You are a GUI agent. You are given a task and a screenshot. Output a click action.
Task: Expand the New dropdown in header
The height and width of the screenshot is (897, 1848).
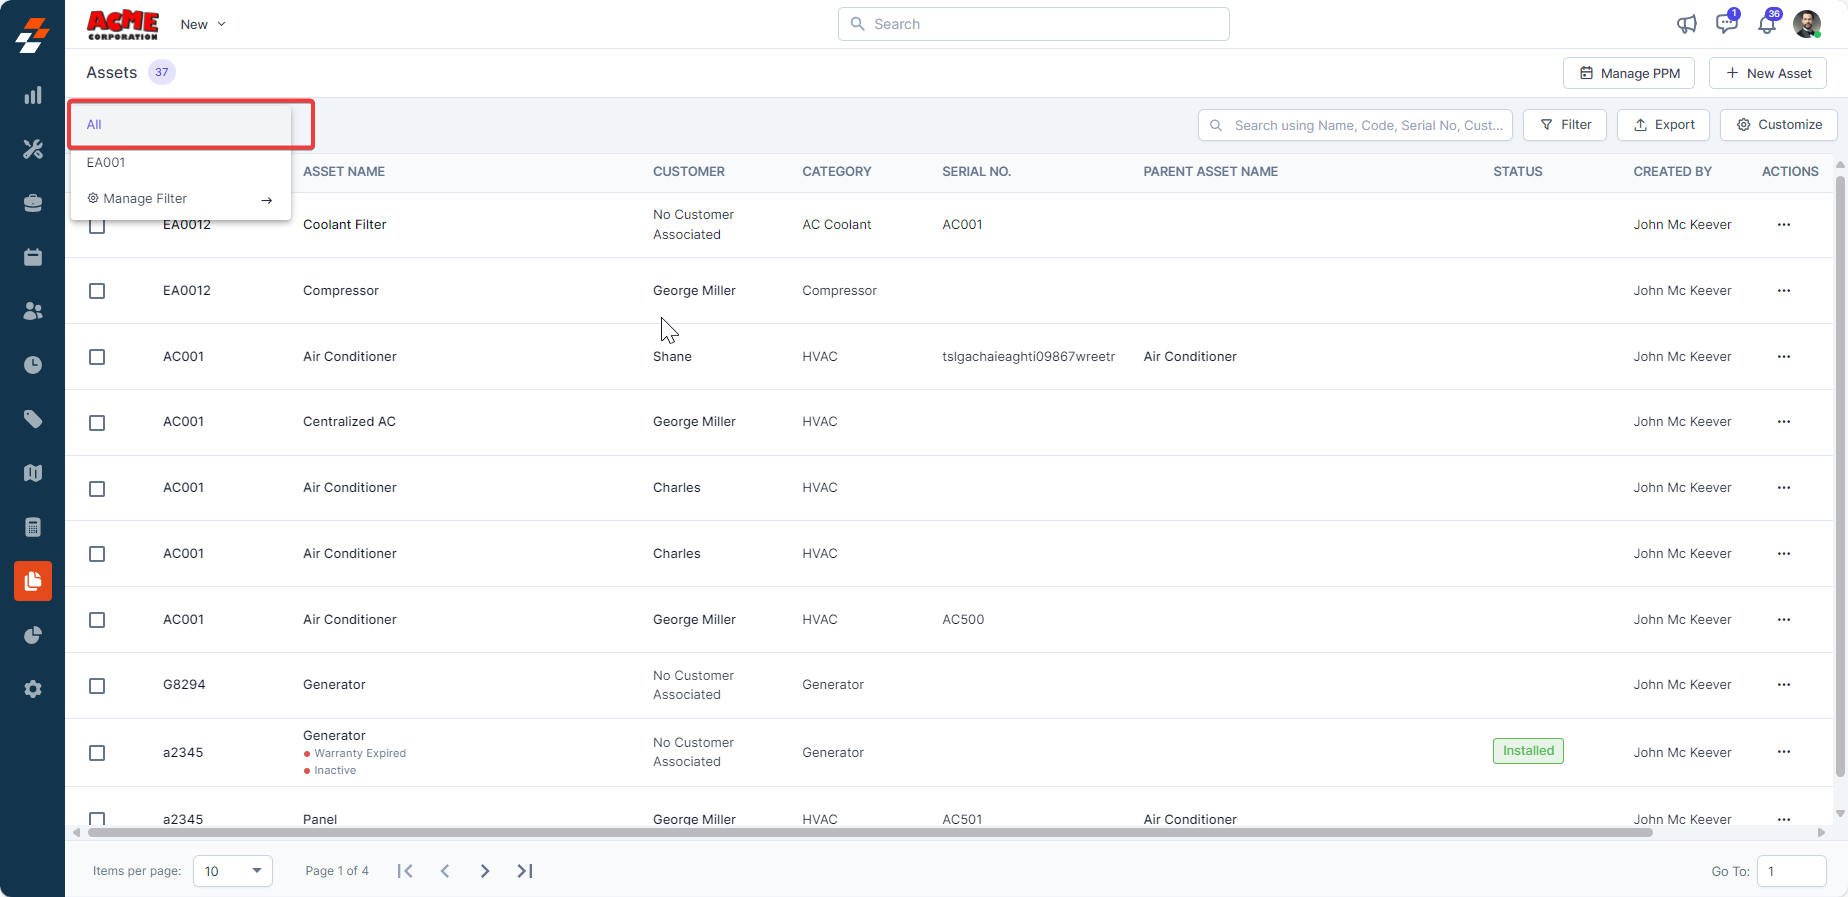click(x=203, y=24)
